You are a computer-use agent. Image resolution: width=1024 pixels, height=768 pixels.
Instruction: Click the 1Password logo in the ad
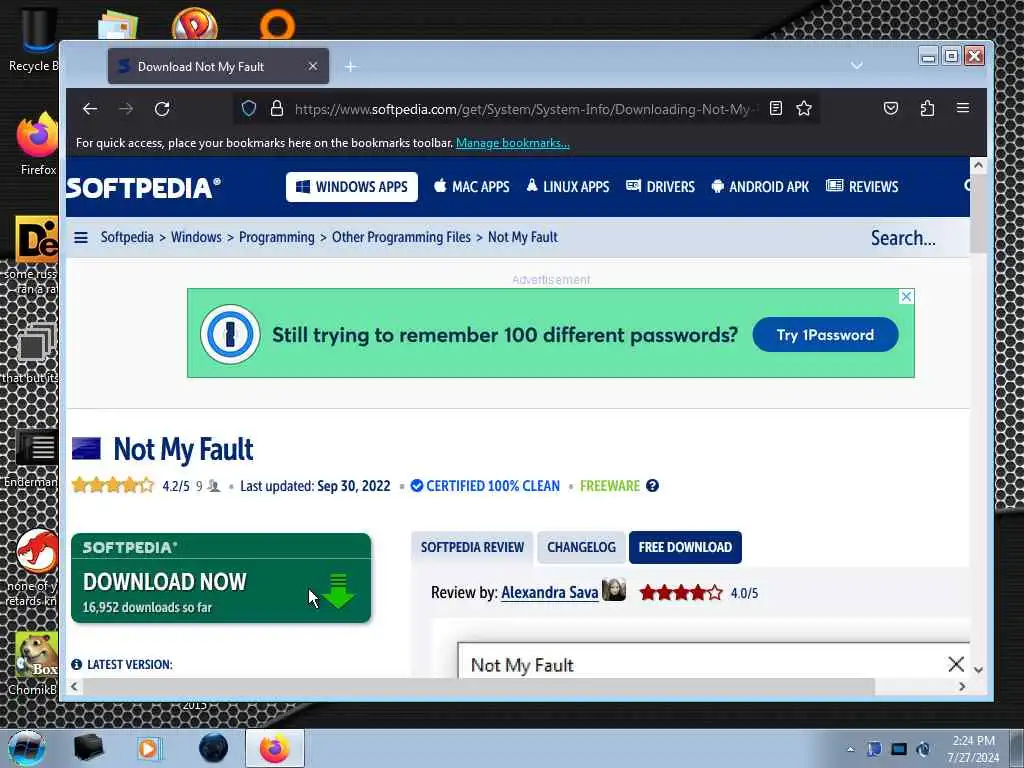coord(230,334)
